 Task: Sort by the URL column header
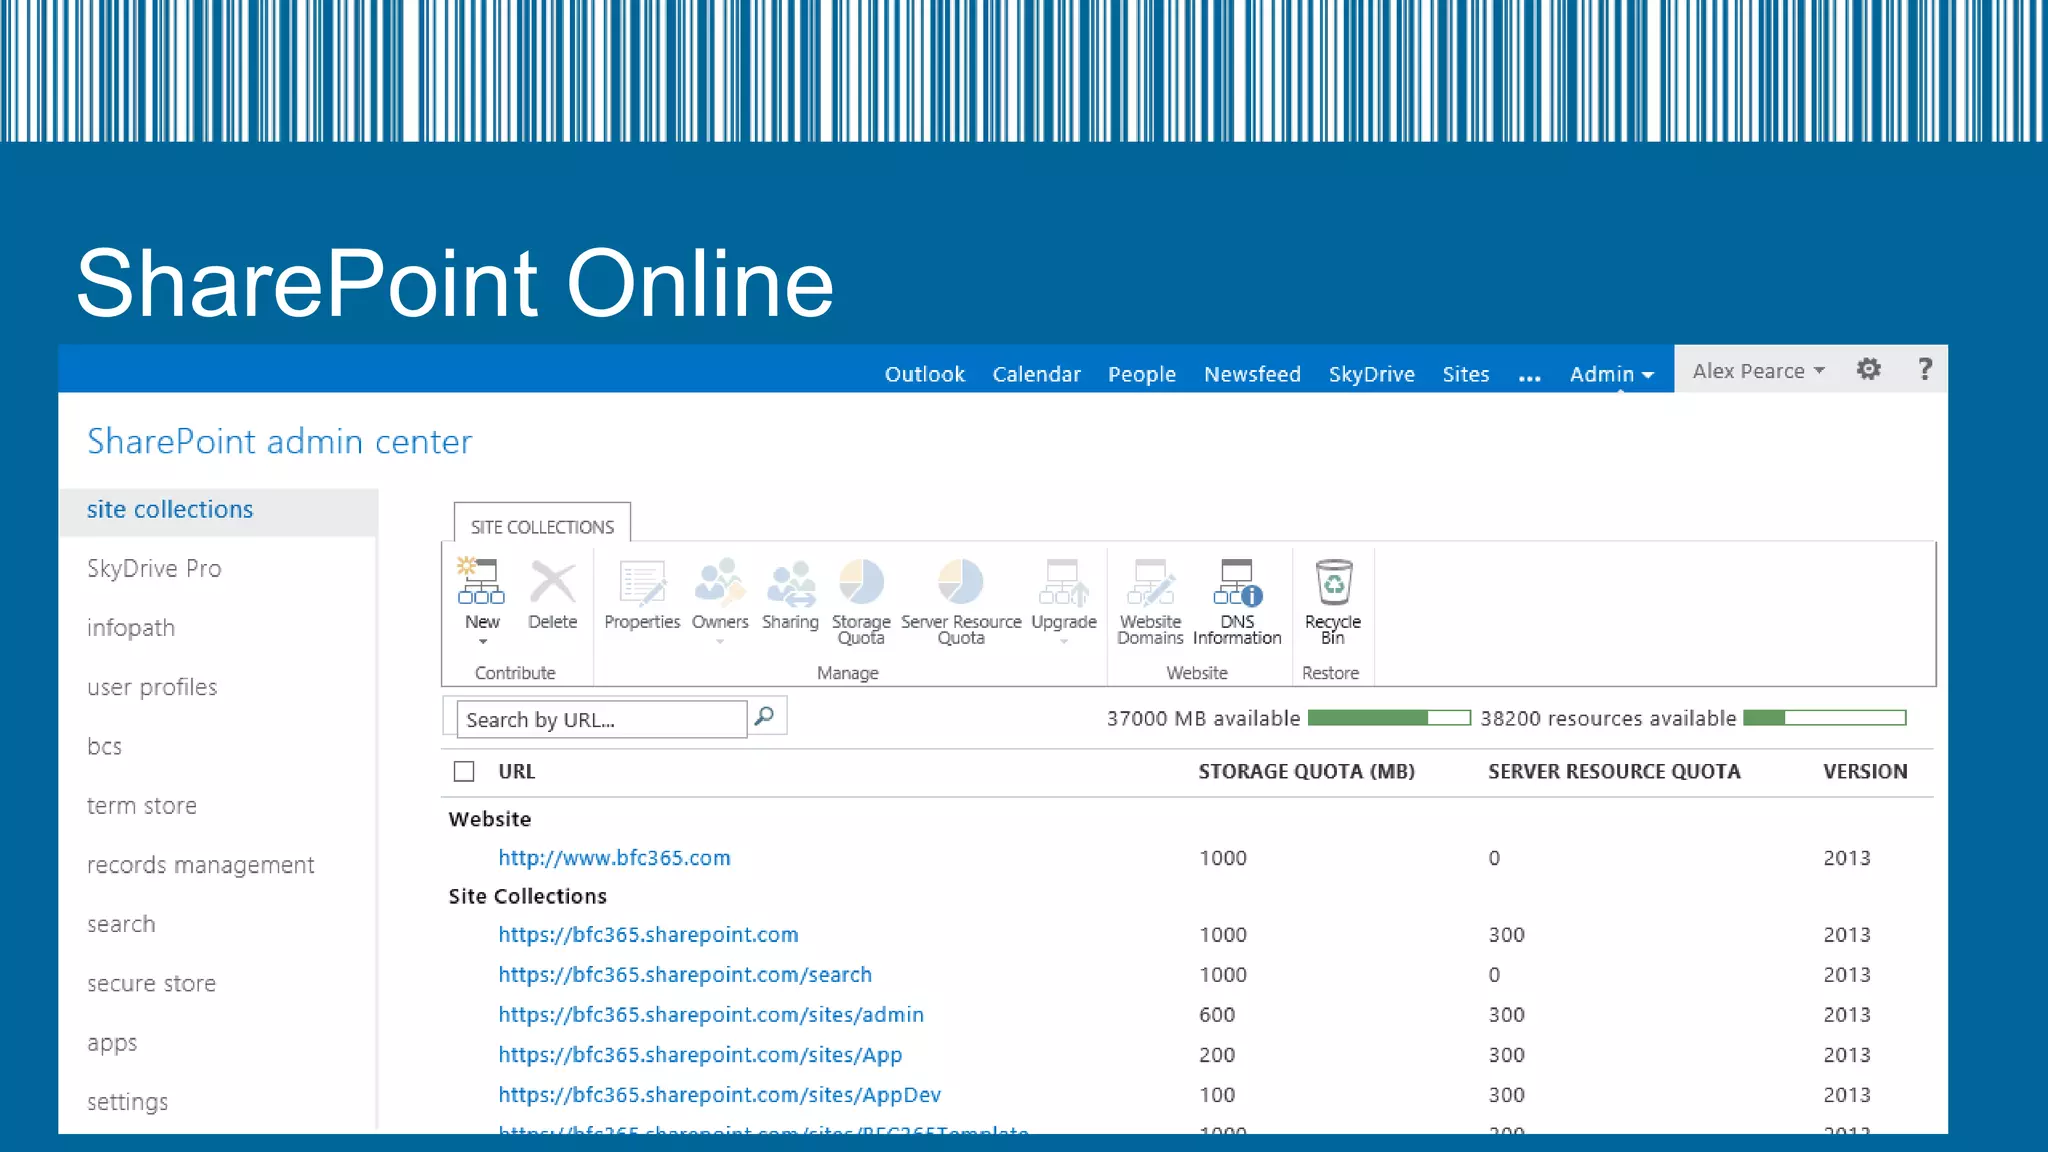(516, 771)
